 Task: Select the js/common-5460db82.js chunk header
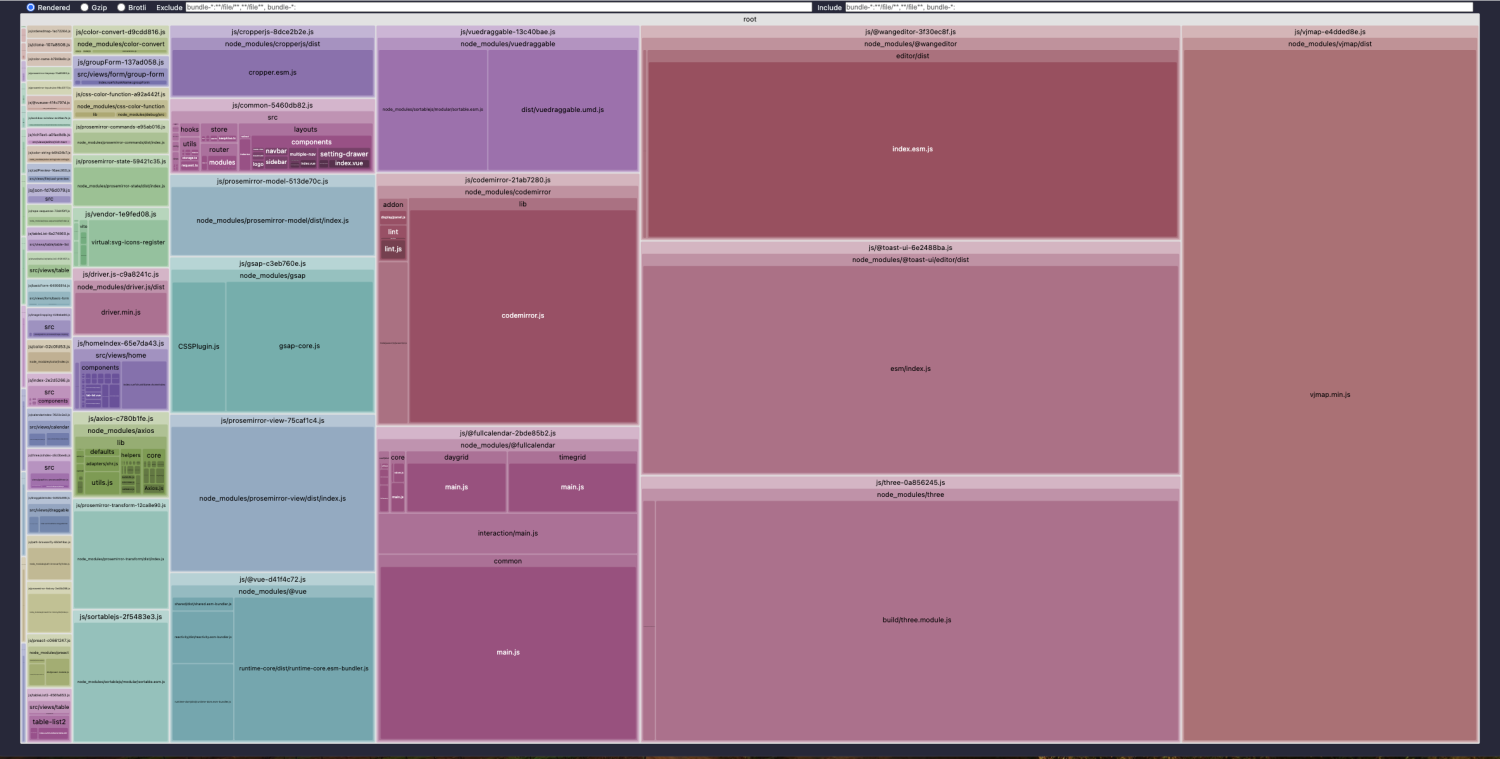pyautogui.click(x=273, y=105)
